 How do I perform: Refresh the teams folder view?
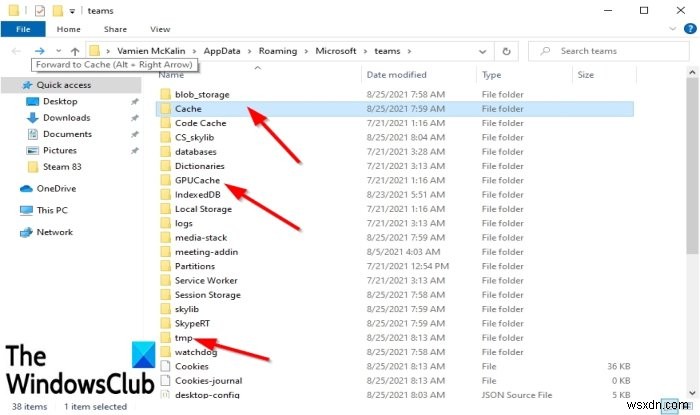click(x=506, y=51)
